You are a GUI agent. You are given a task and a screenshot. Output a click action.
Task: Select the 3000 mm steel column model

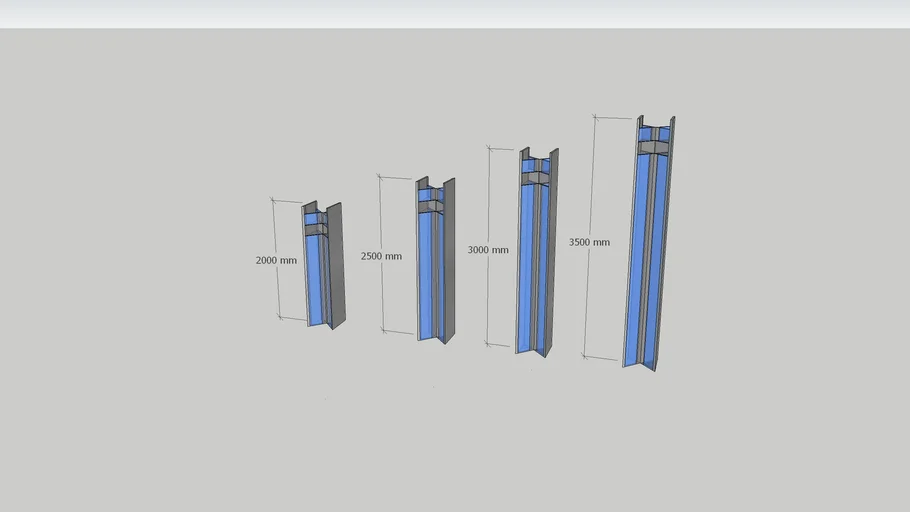point(537,252)
